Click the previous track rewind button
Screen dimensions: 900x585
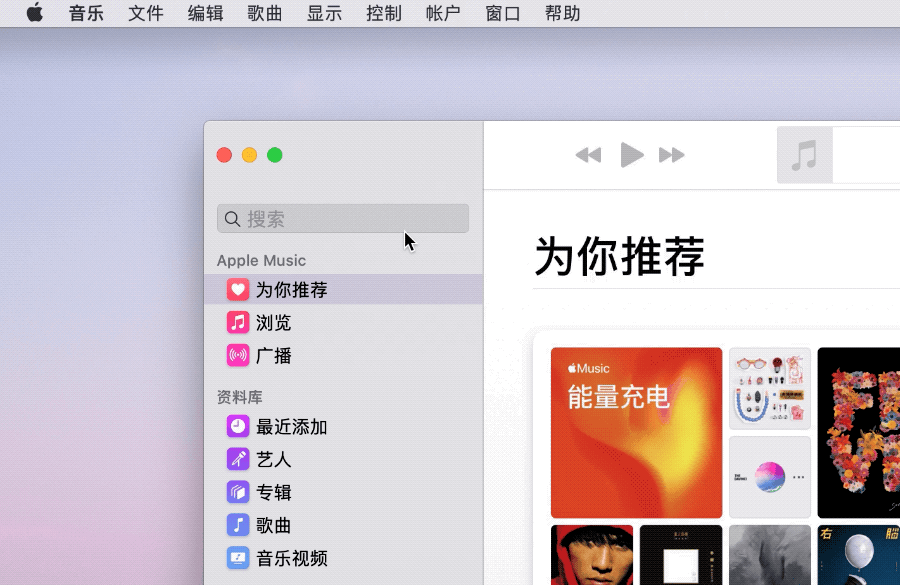point(588,155)
